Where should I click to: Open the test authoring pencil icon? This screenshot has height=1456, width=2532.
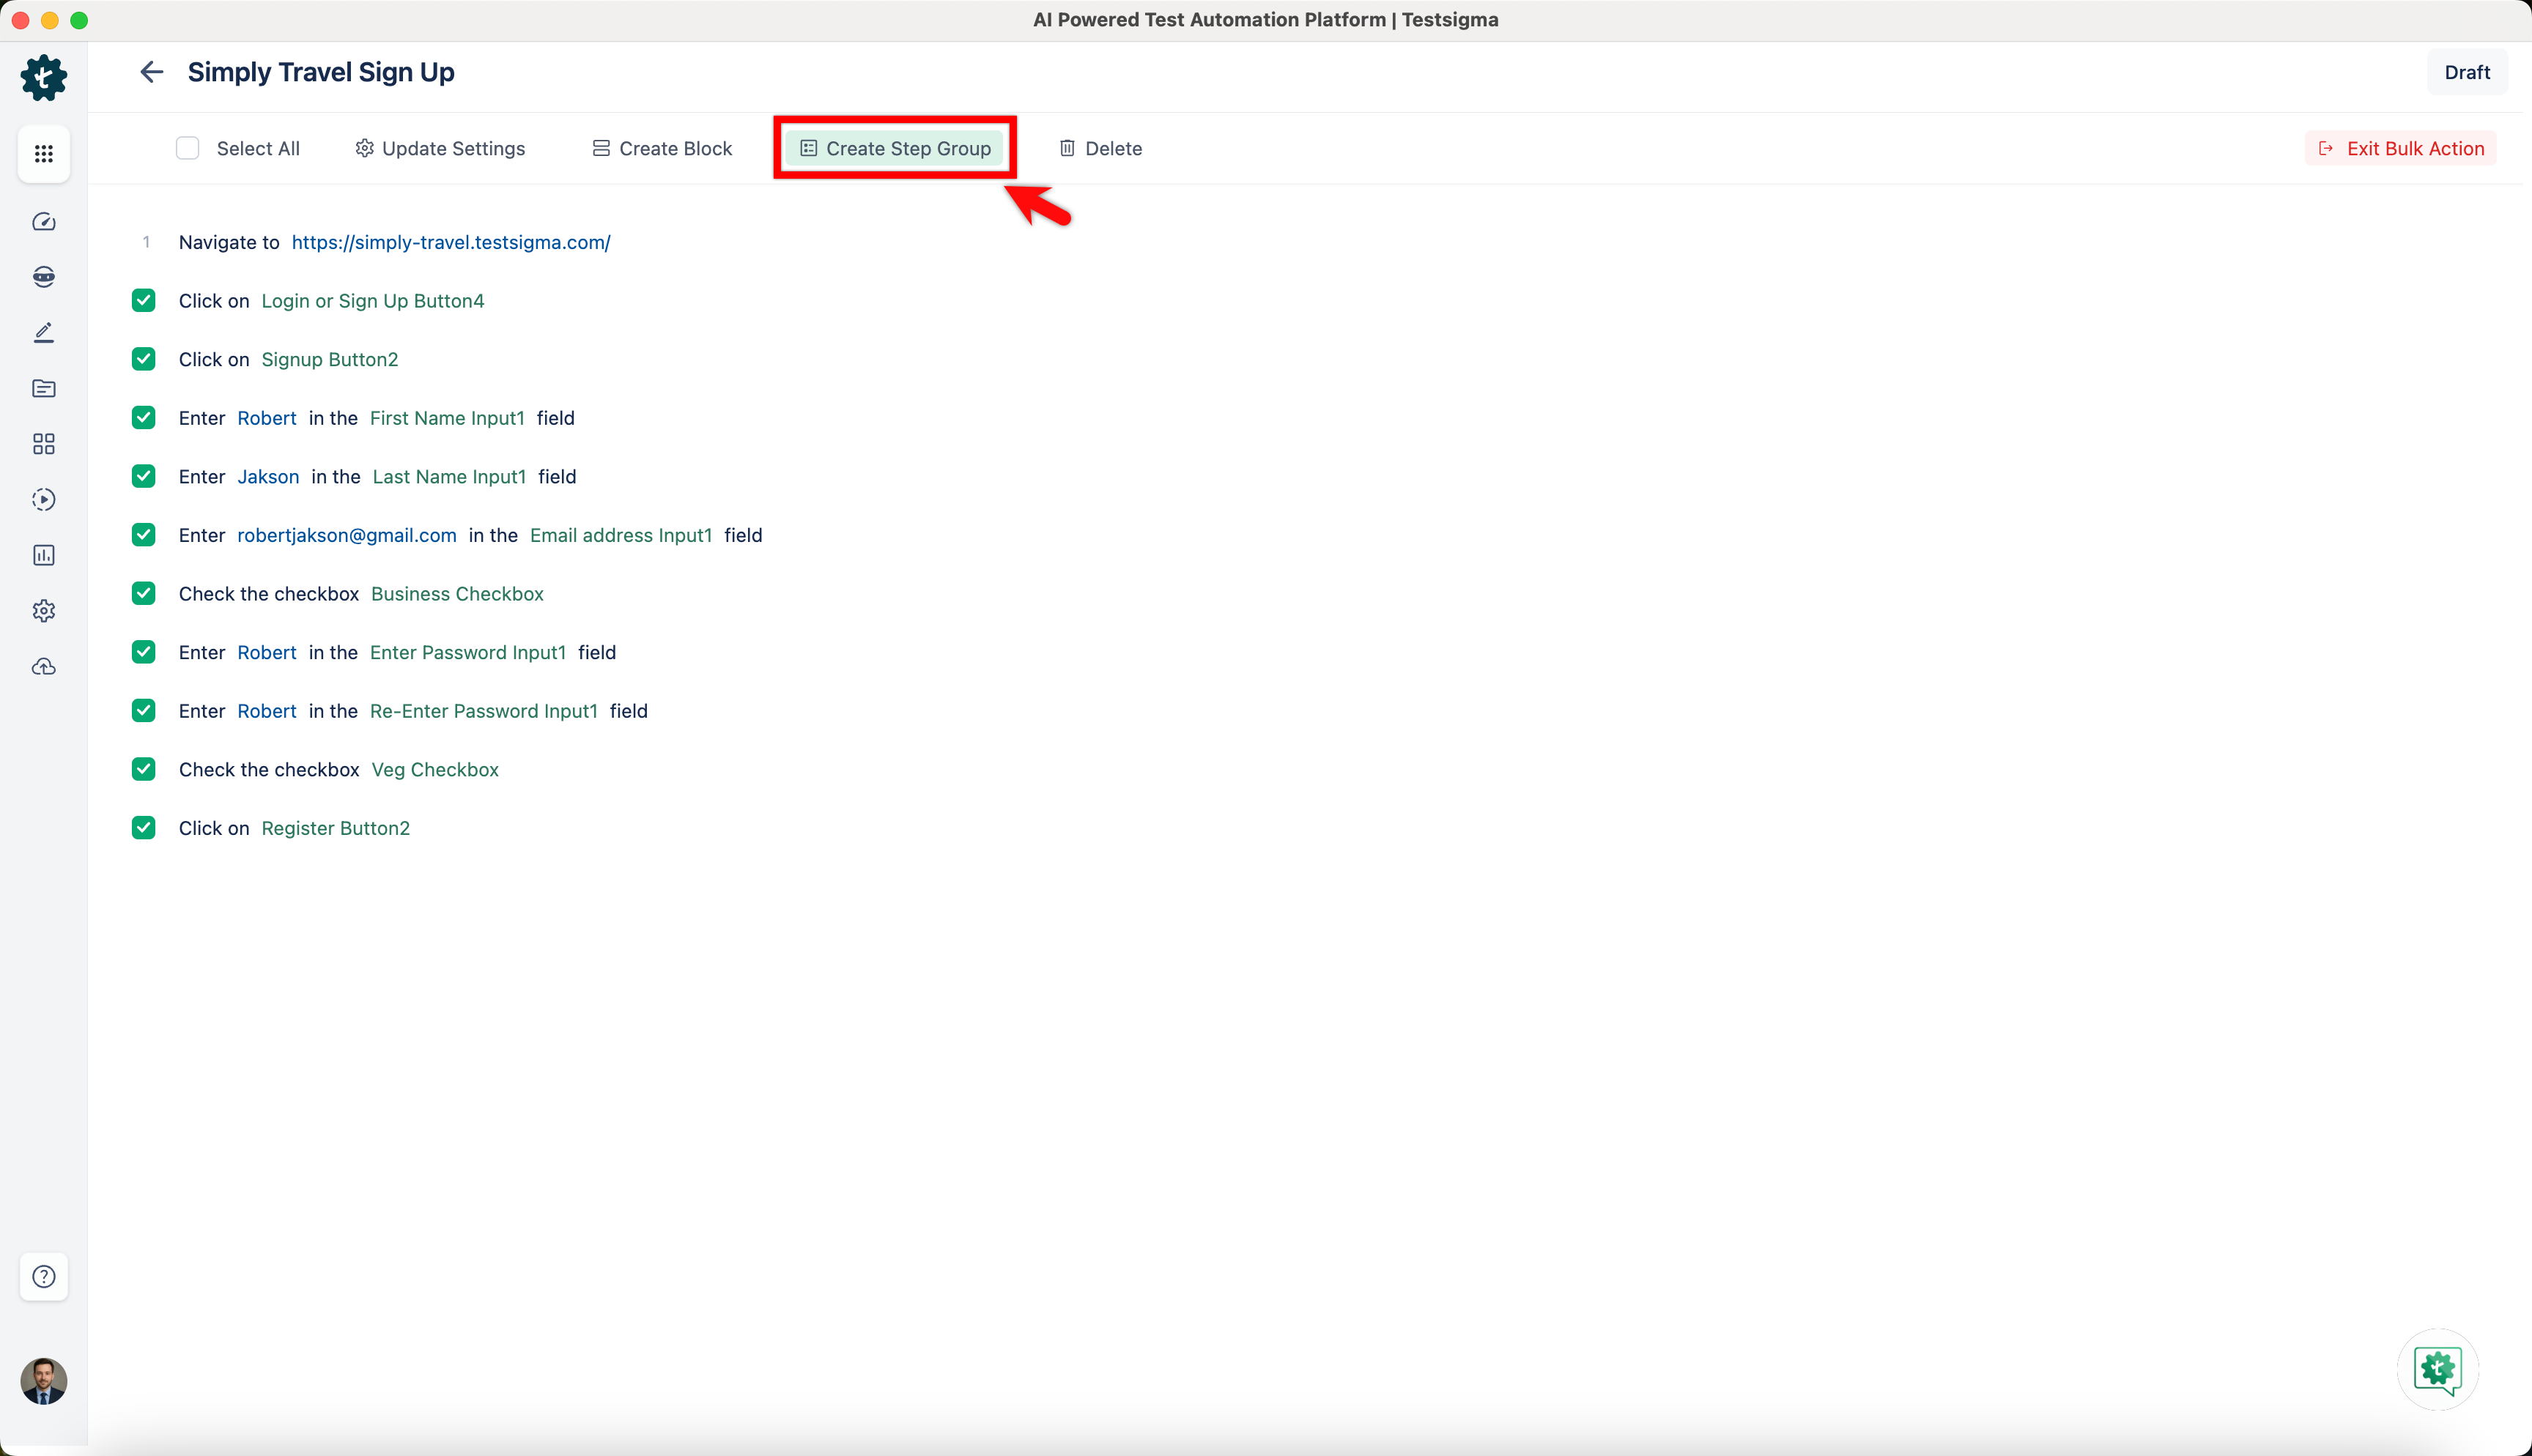(x=43, y=332)
